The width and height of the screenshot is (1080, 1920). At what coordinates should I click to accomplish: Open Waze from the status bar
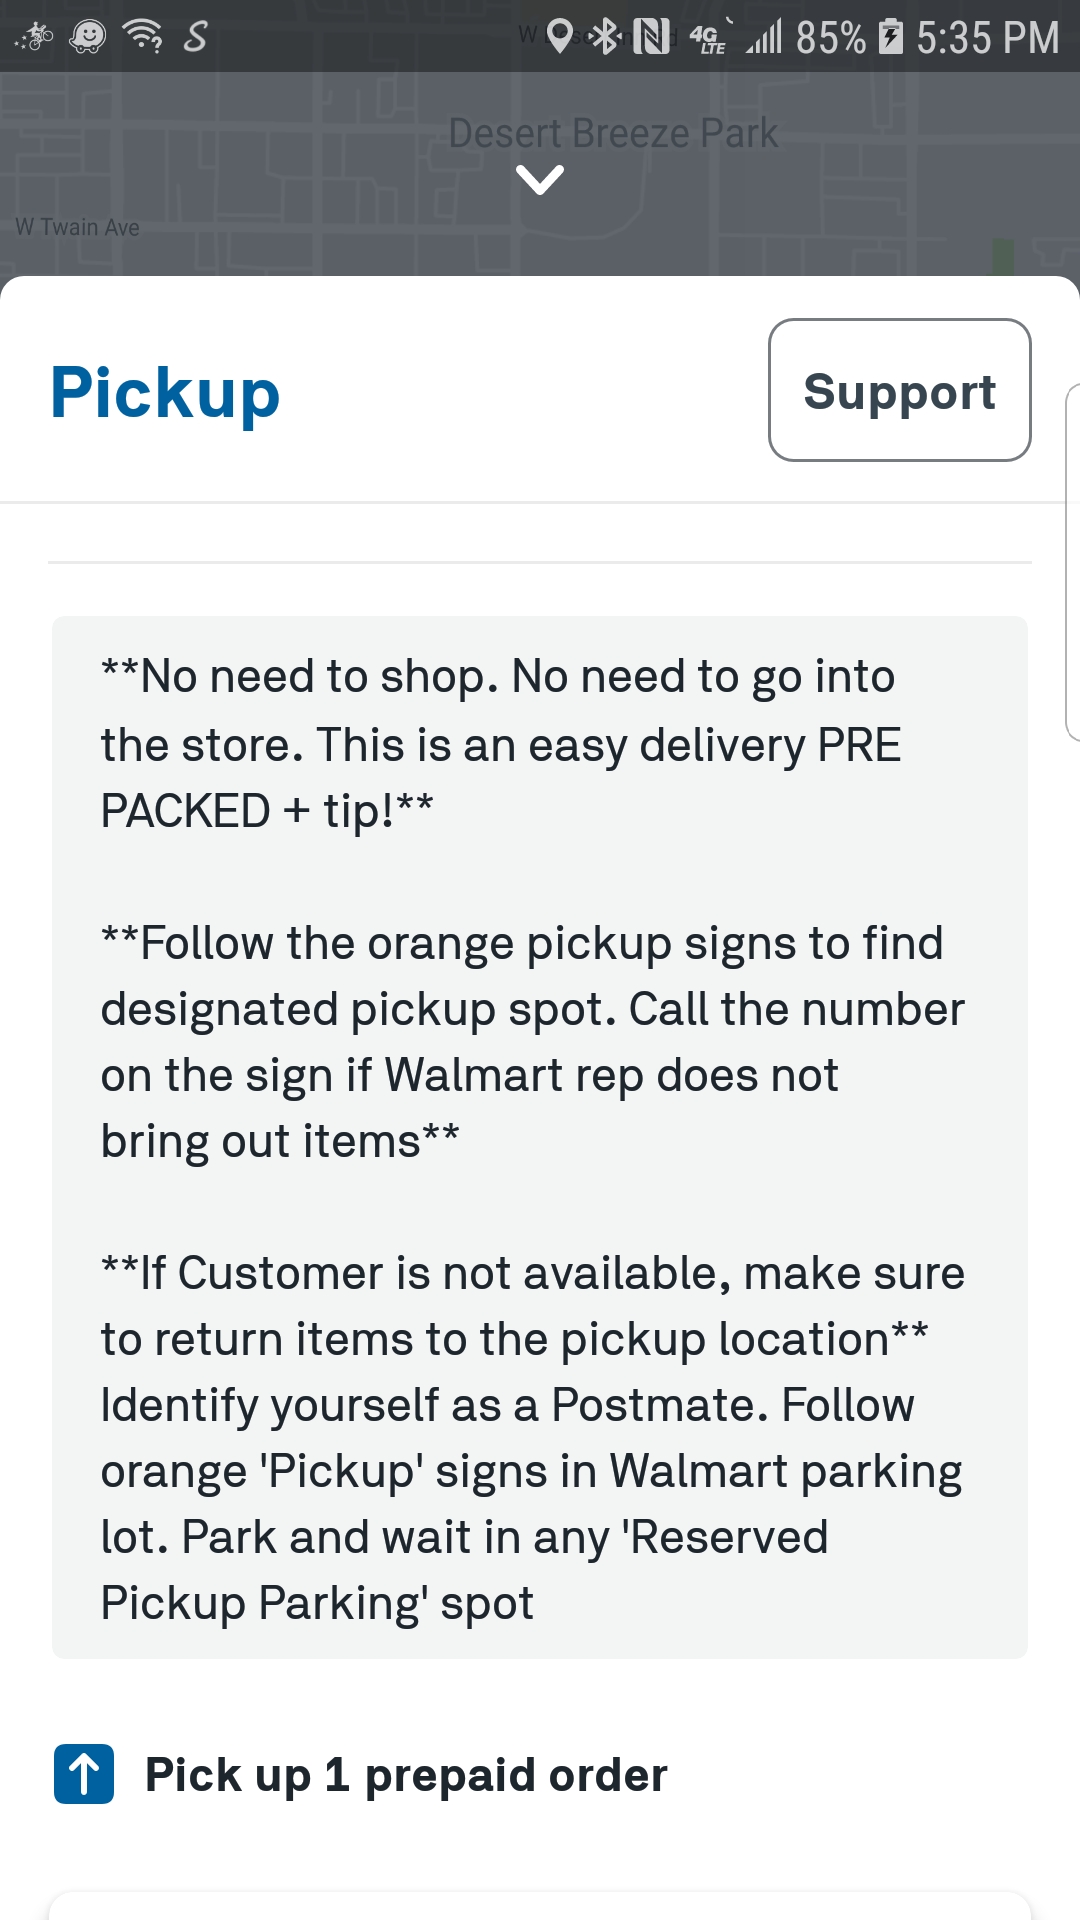tap(86, 37)
